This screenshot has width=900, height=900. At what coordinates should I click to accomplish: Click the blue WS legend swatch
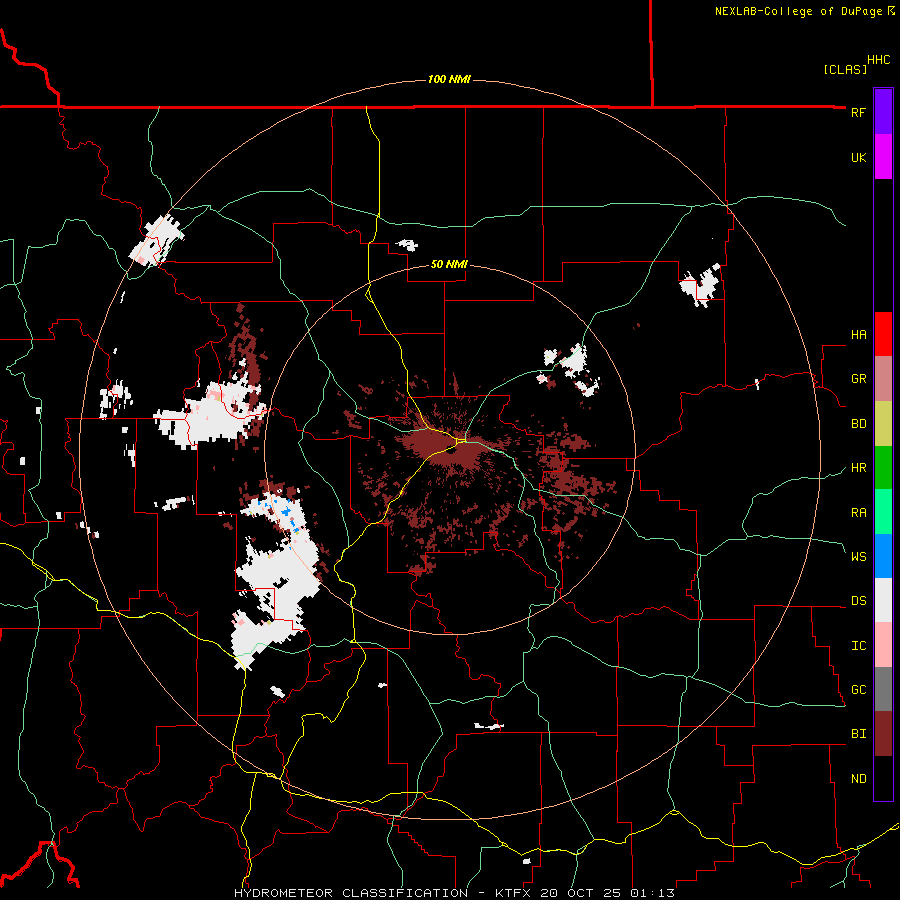[x=883, y=556]
